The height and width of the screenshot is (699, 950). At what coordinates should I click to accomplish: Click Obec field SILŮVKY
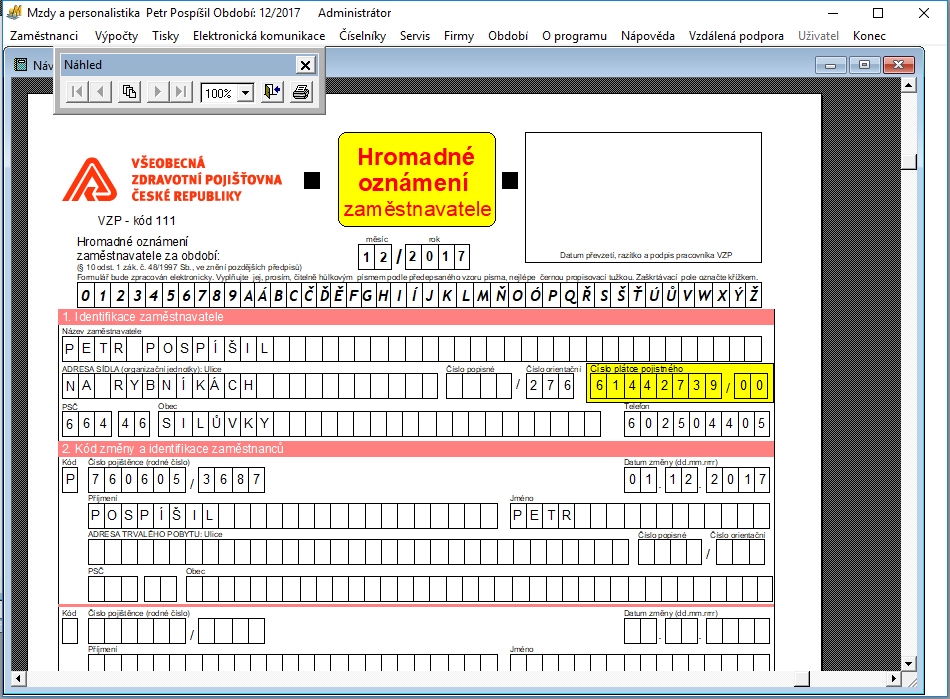(x=379, y=423)
